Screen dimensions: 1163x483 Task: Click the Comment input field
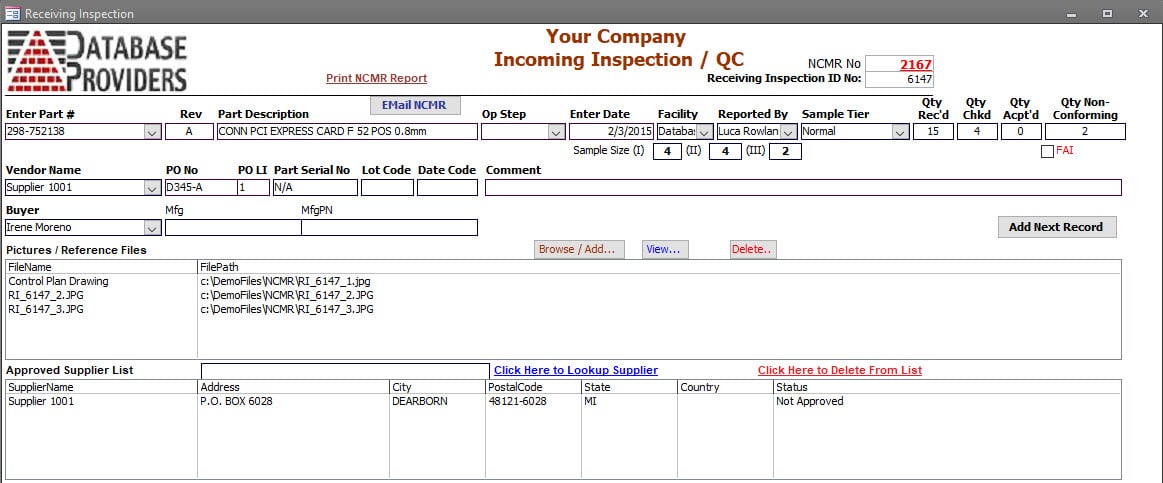point(803,188)
